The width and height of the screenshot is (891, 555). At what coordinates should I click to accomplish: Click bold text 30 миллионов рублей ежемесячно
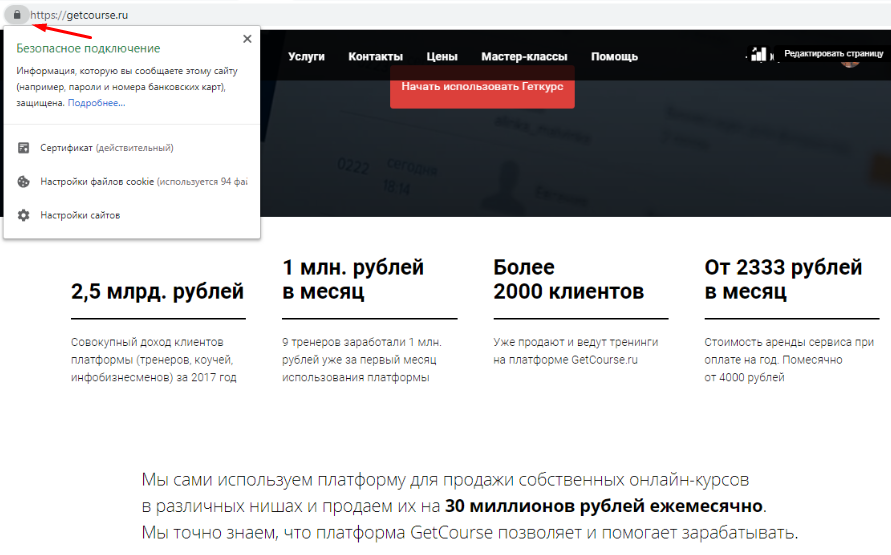[x=604, y=506]
